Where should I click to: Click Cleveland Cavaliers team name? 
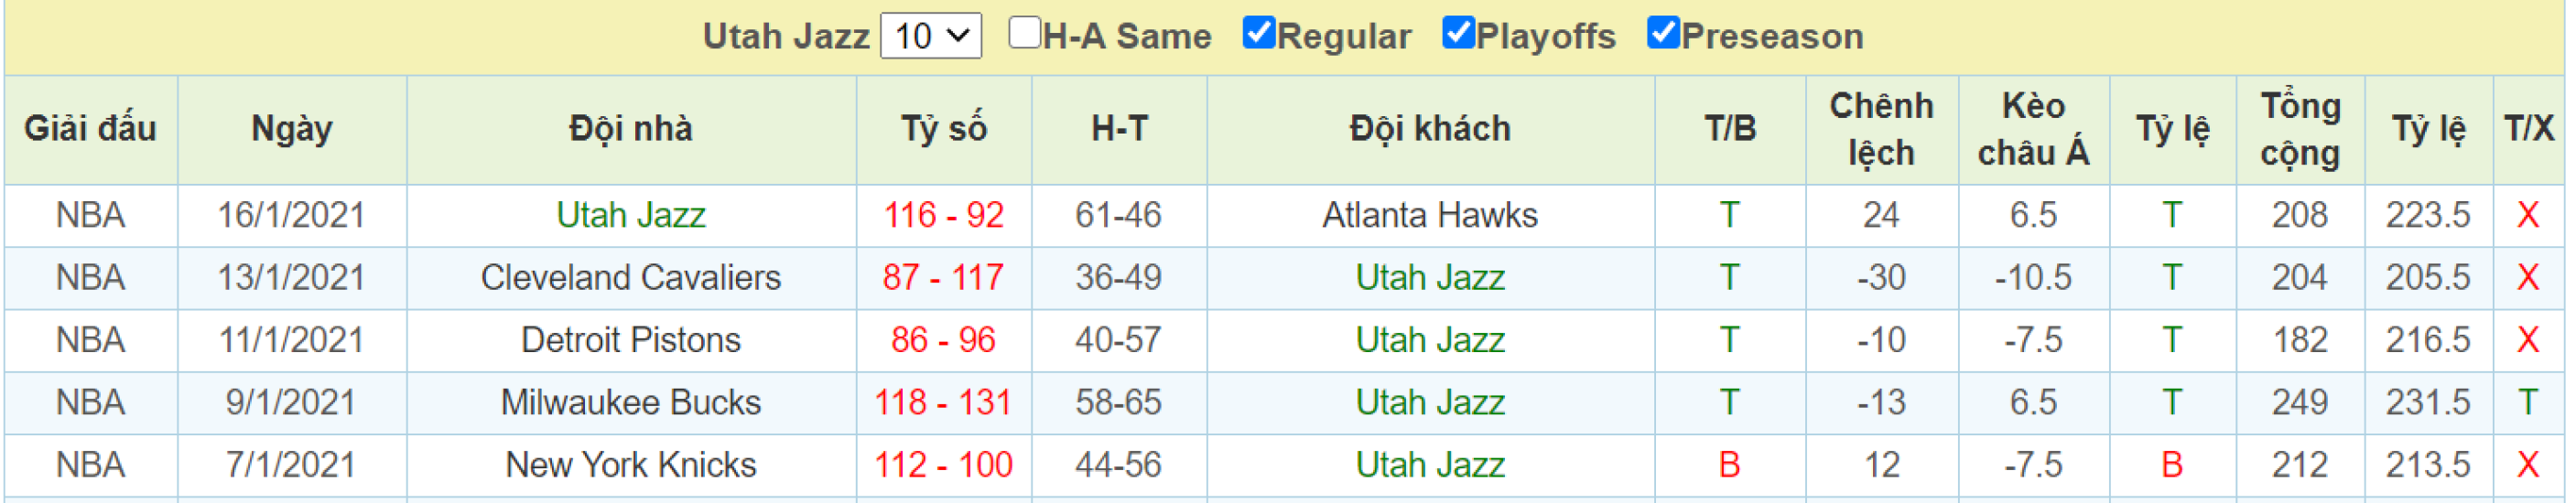631,277
